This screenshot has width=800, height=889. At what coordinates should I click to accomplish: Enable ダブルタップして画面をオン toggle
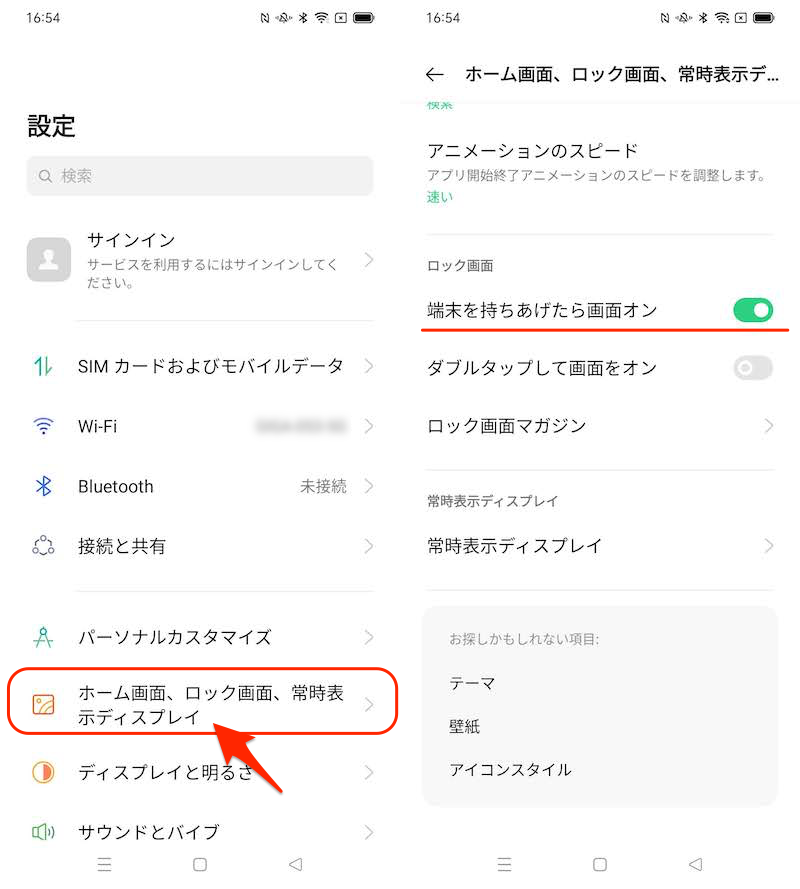click(x=752, y=368)
